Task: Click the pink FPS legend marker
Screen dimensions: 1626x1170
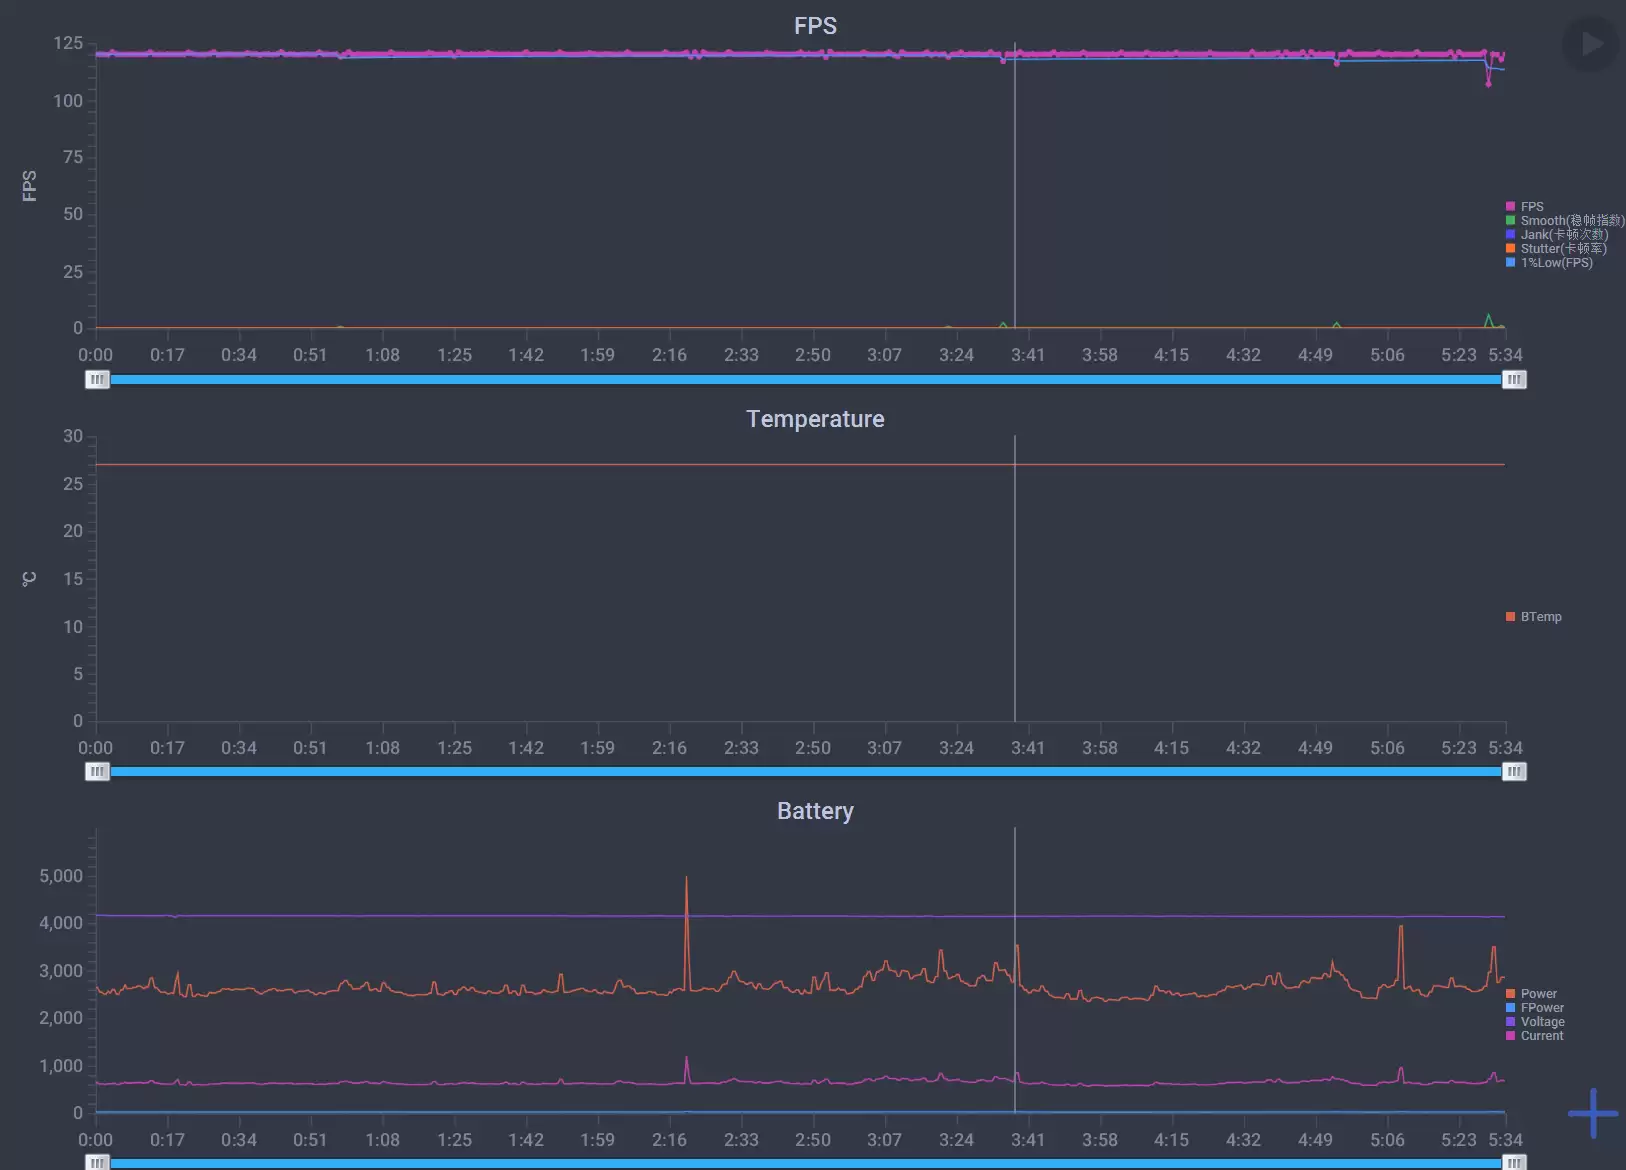Action: pyautogui.click(x=1510, y=206)
